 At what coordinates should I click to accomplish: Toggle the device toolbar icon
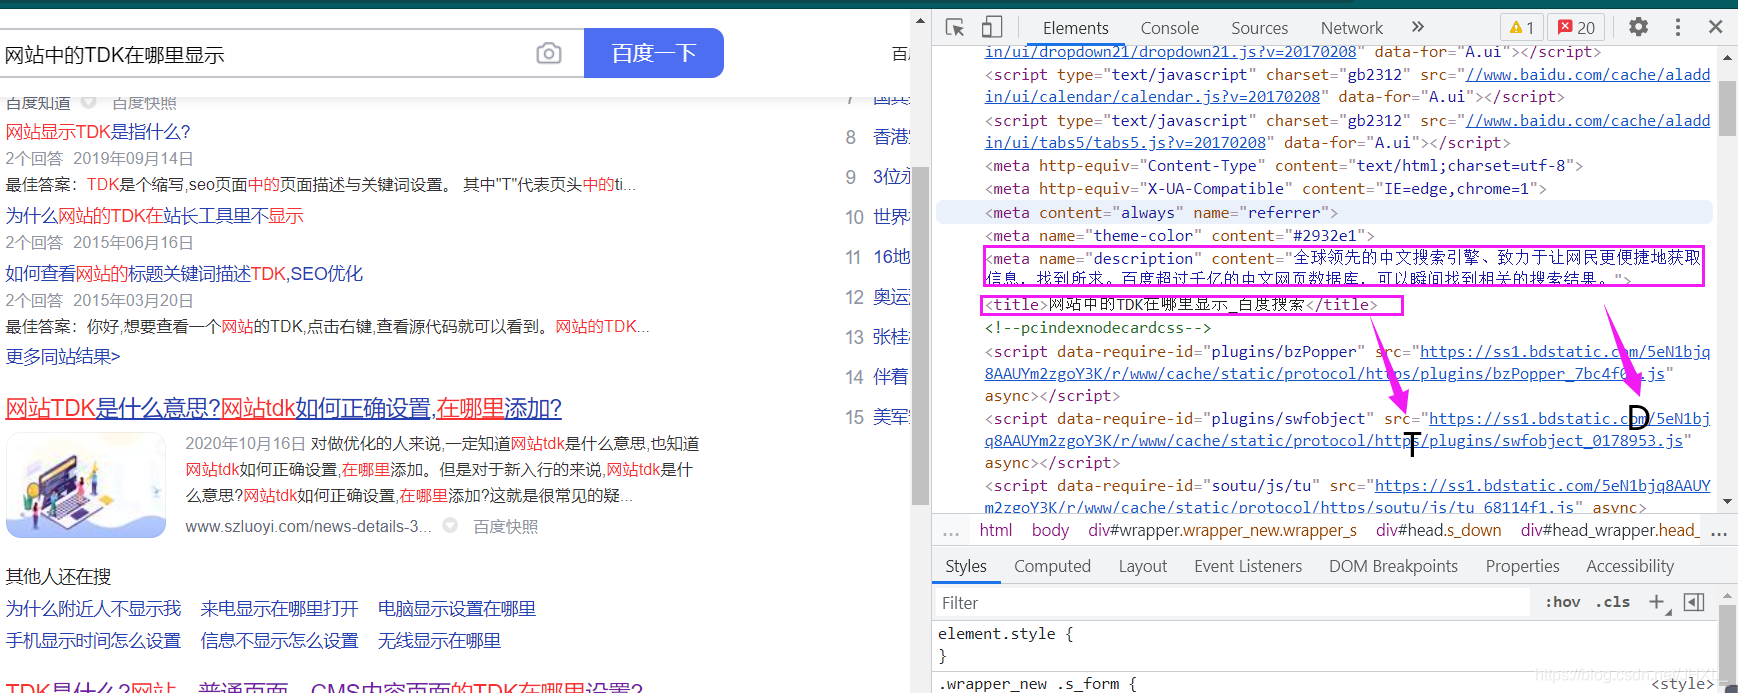click(x=991, y=27)
